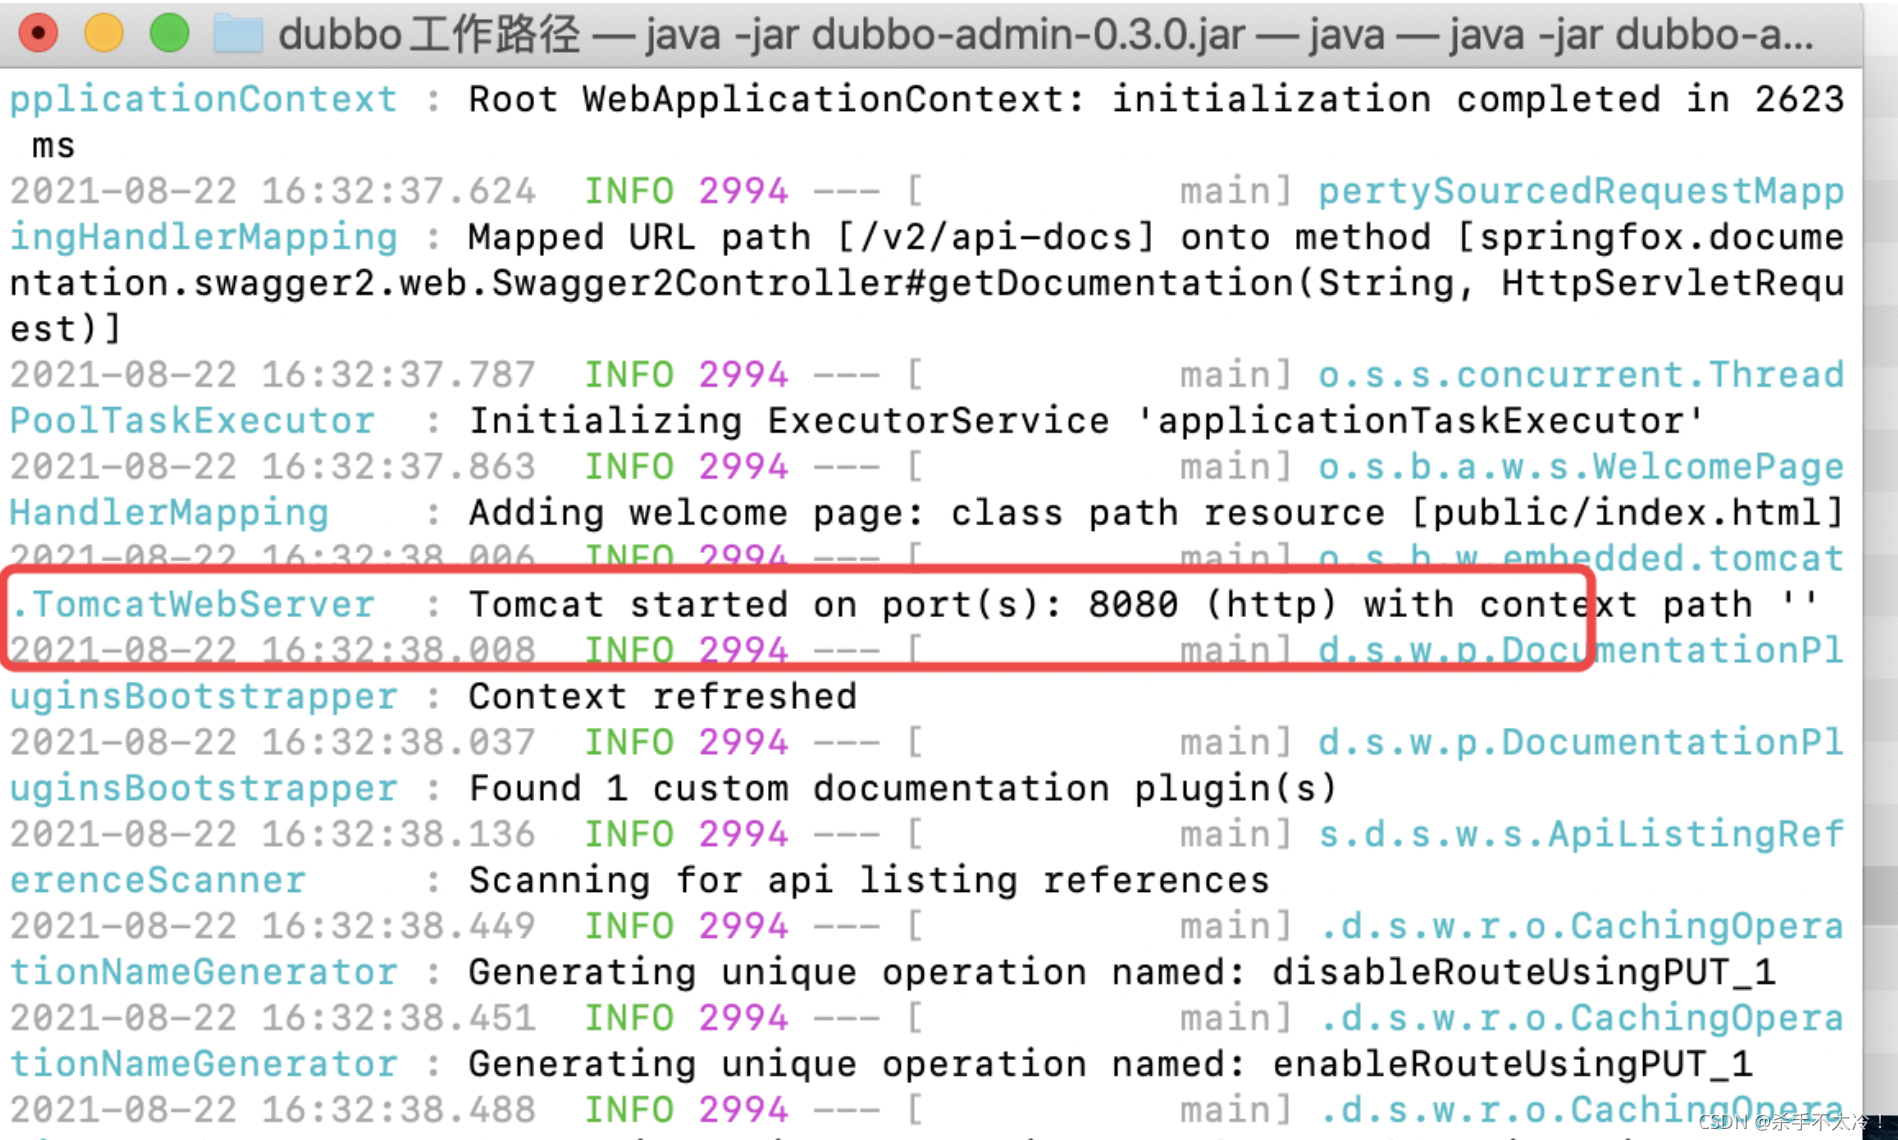Click the green zoom window button
Image resolution: width=1898 pixels, height=1140 pixels.
[169, 33]
